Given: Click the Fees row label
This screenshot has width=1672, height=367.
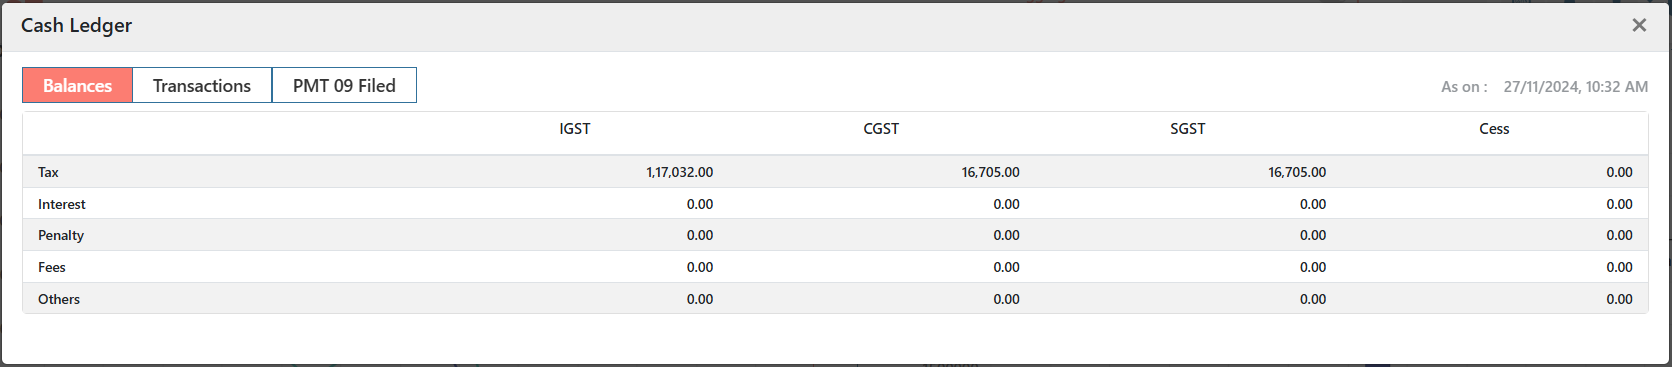Looking at the screenshot, I should click(x=52, y=267).
